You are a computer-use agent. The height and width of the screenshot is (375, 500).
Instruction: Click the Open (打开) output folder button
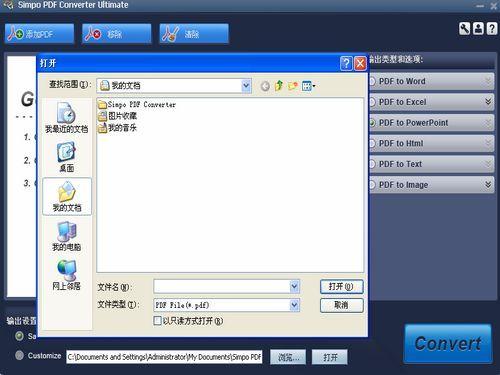(x=330, y=357)
